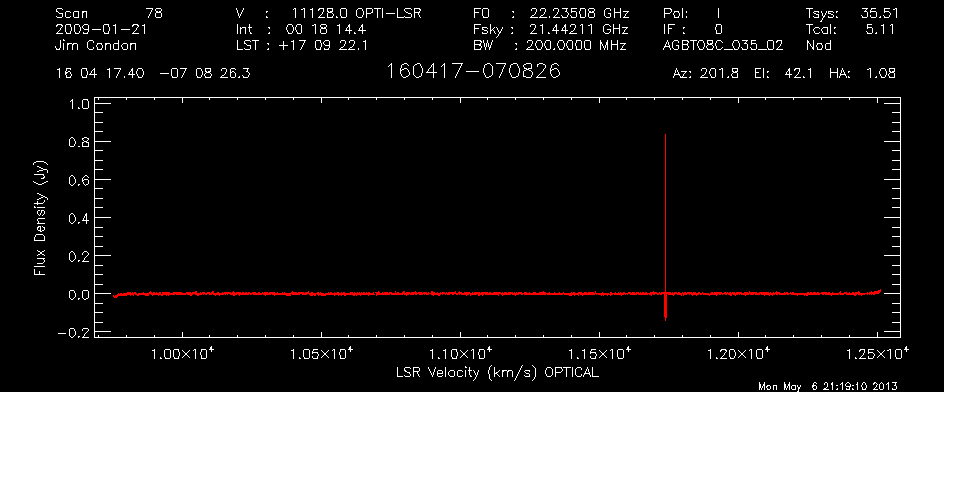Click the LSR Velocity (km/s) OPTICAL axis label
The width and height of the screenshot is (962, 490).
pos(497,372)
